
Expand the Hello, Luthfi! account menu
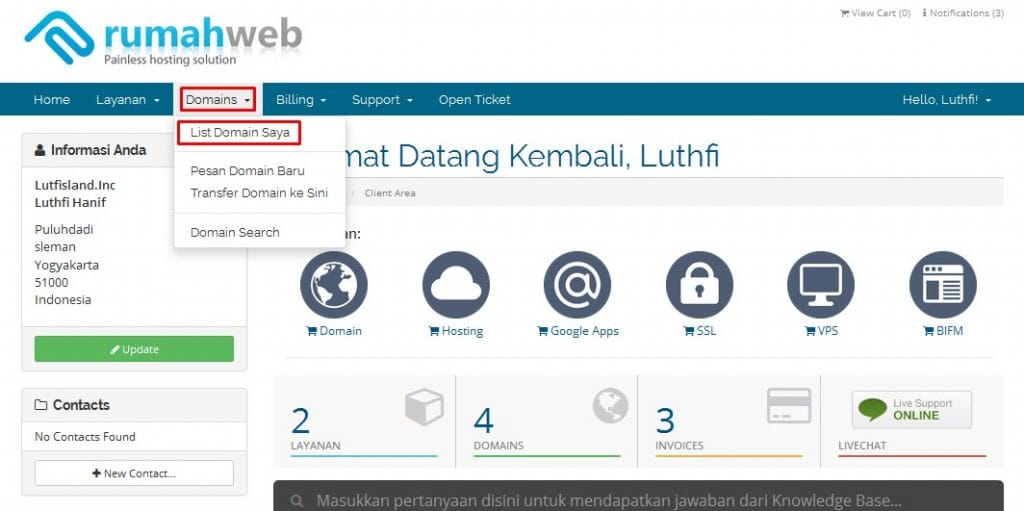click(946, 100)
